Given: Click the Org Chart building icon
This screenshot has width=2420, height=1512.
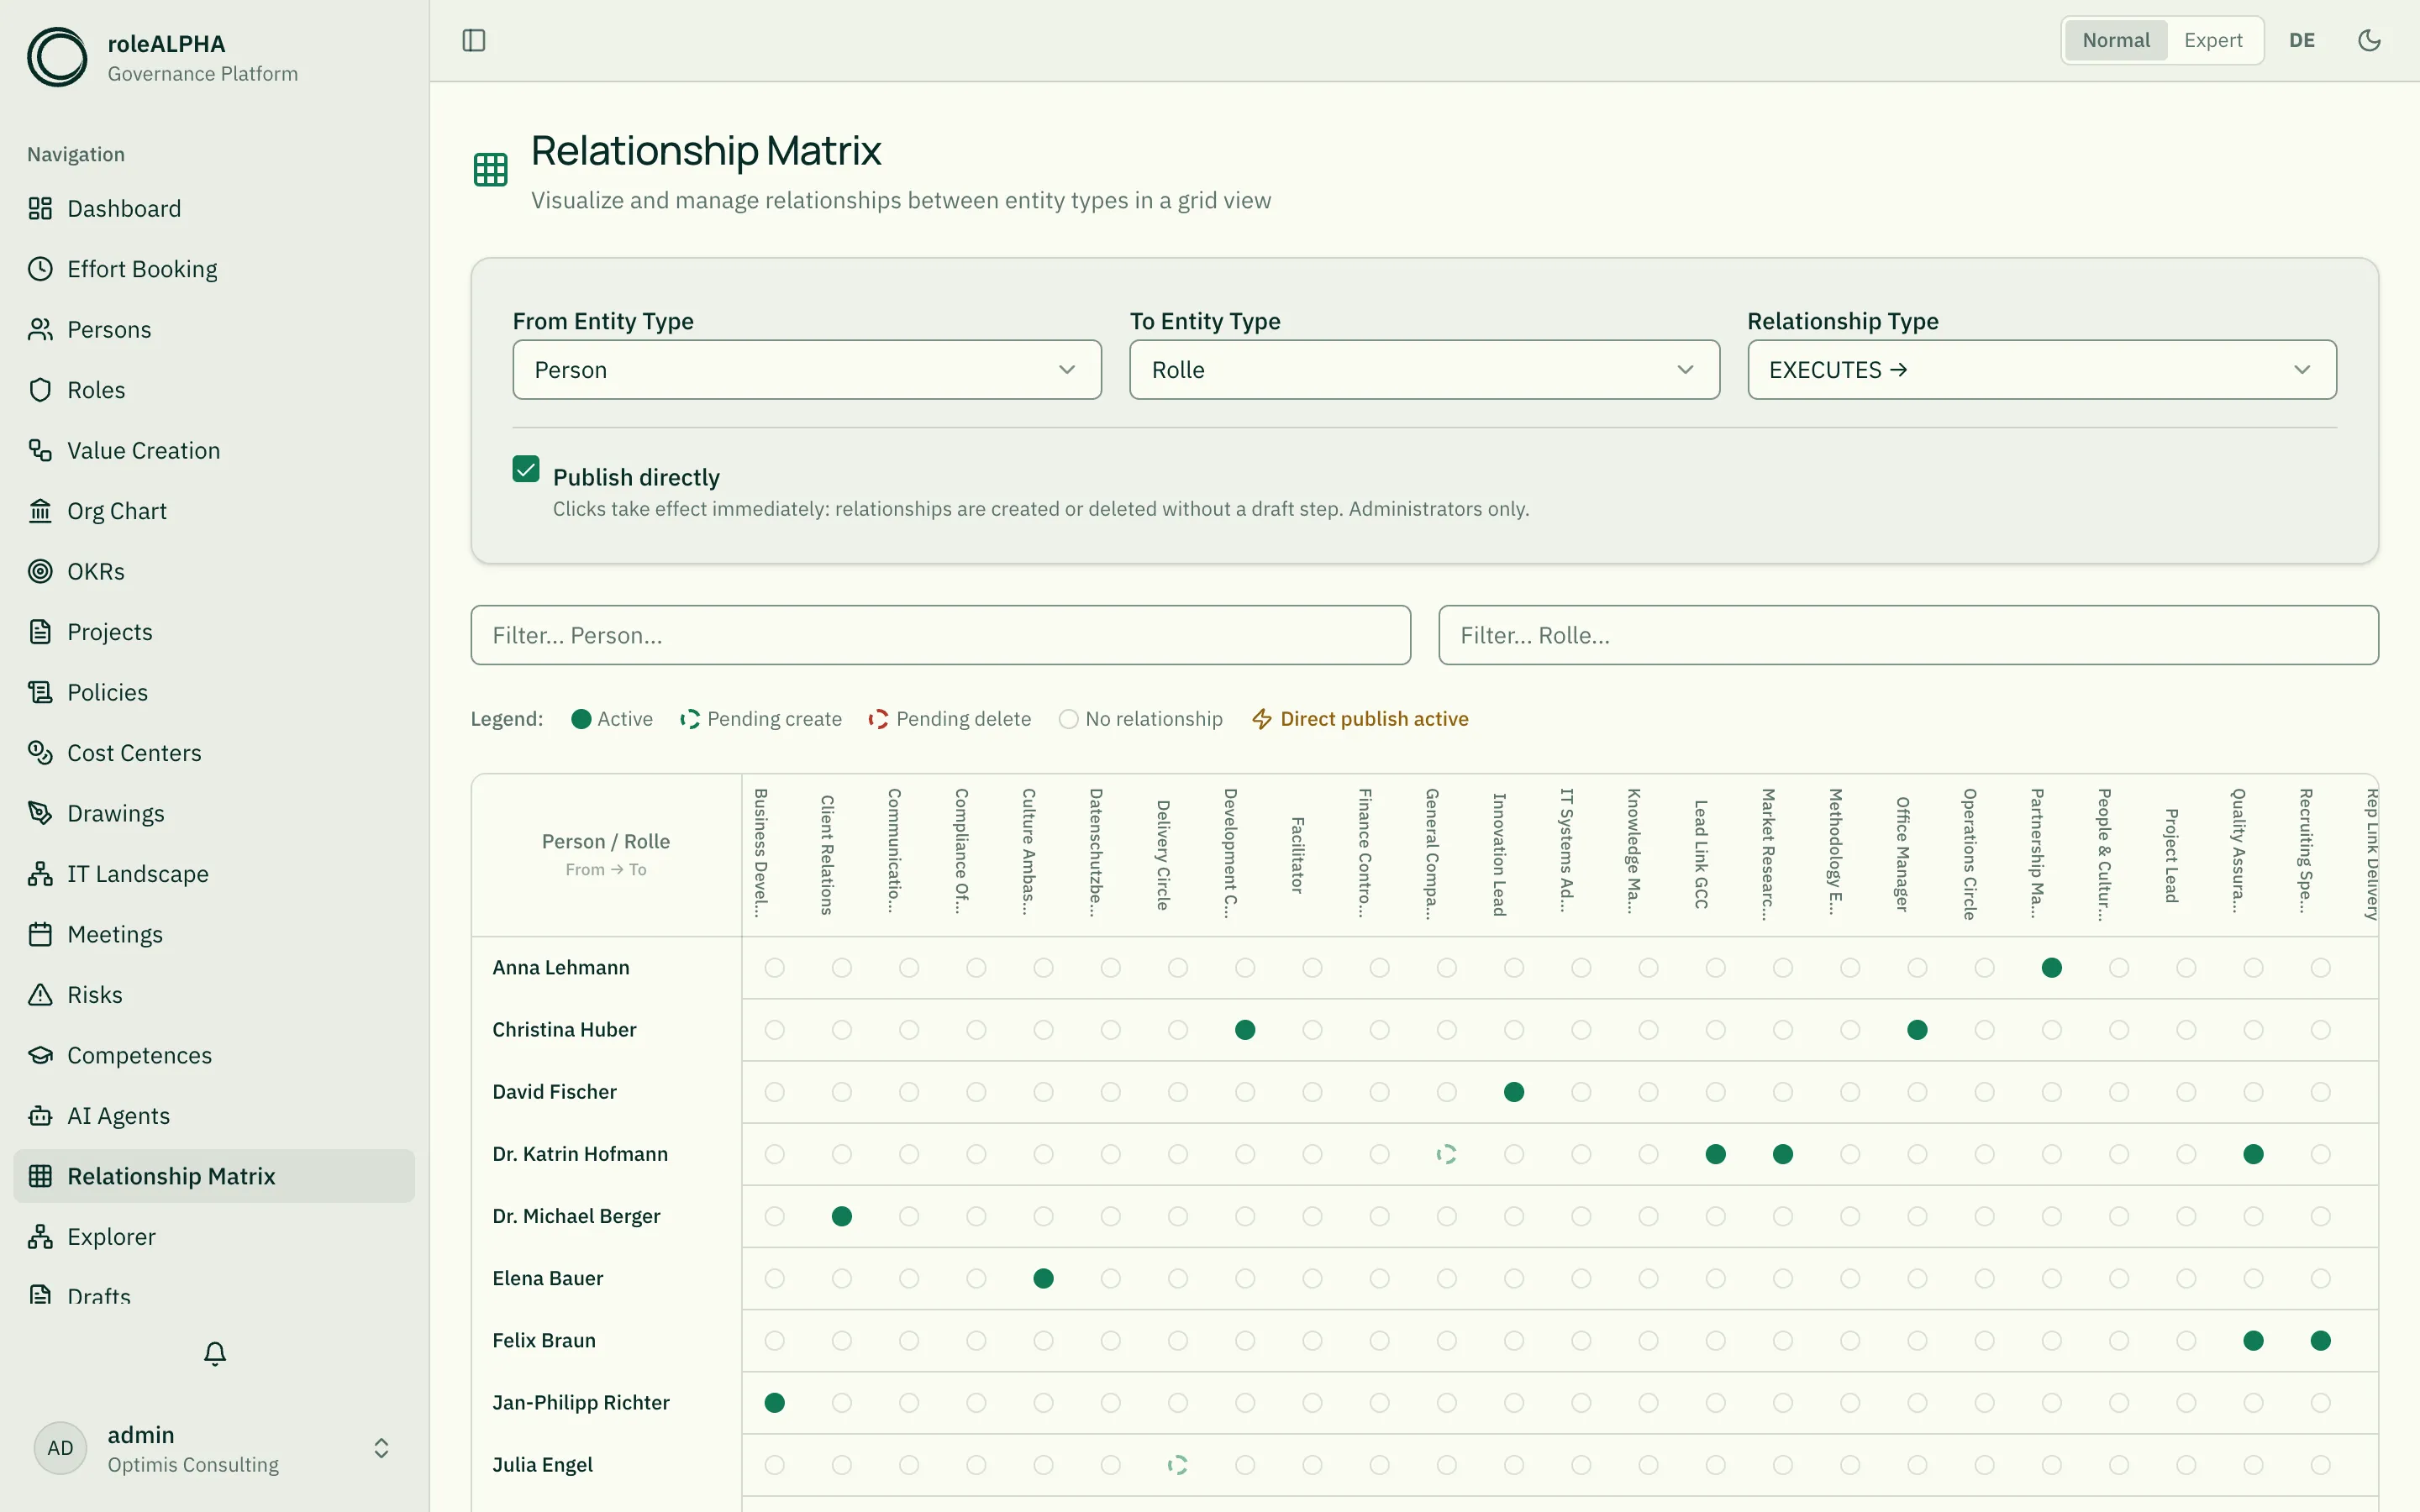Looking at the screenshot, I should pyautogui.click(x=40, y=511).
